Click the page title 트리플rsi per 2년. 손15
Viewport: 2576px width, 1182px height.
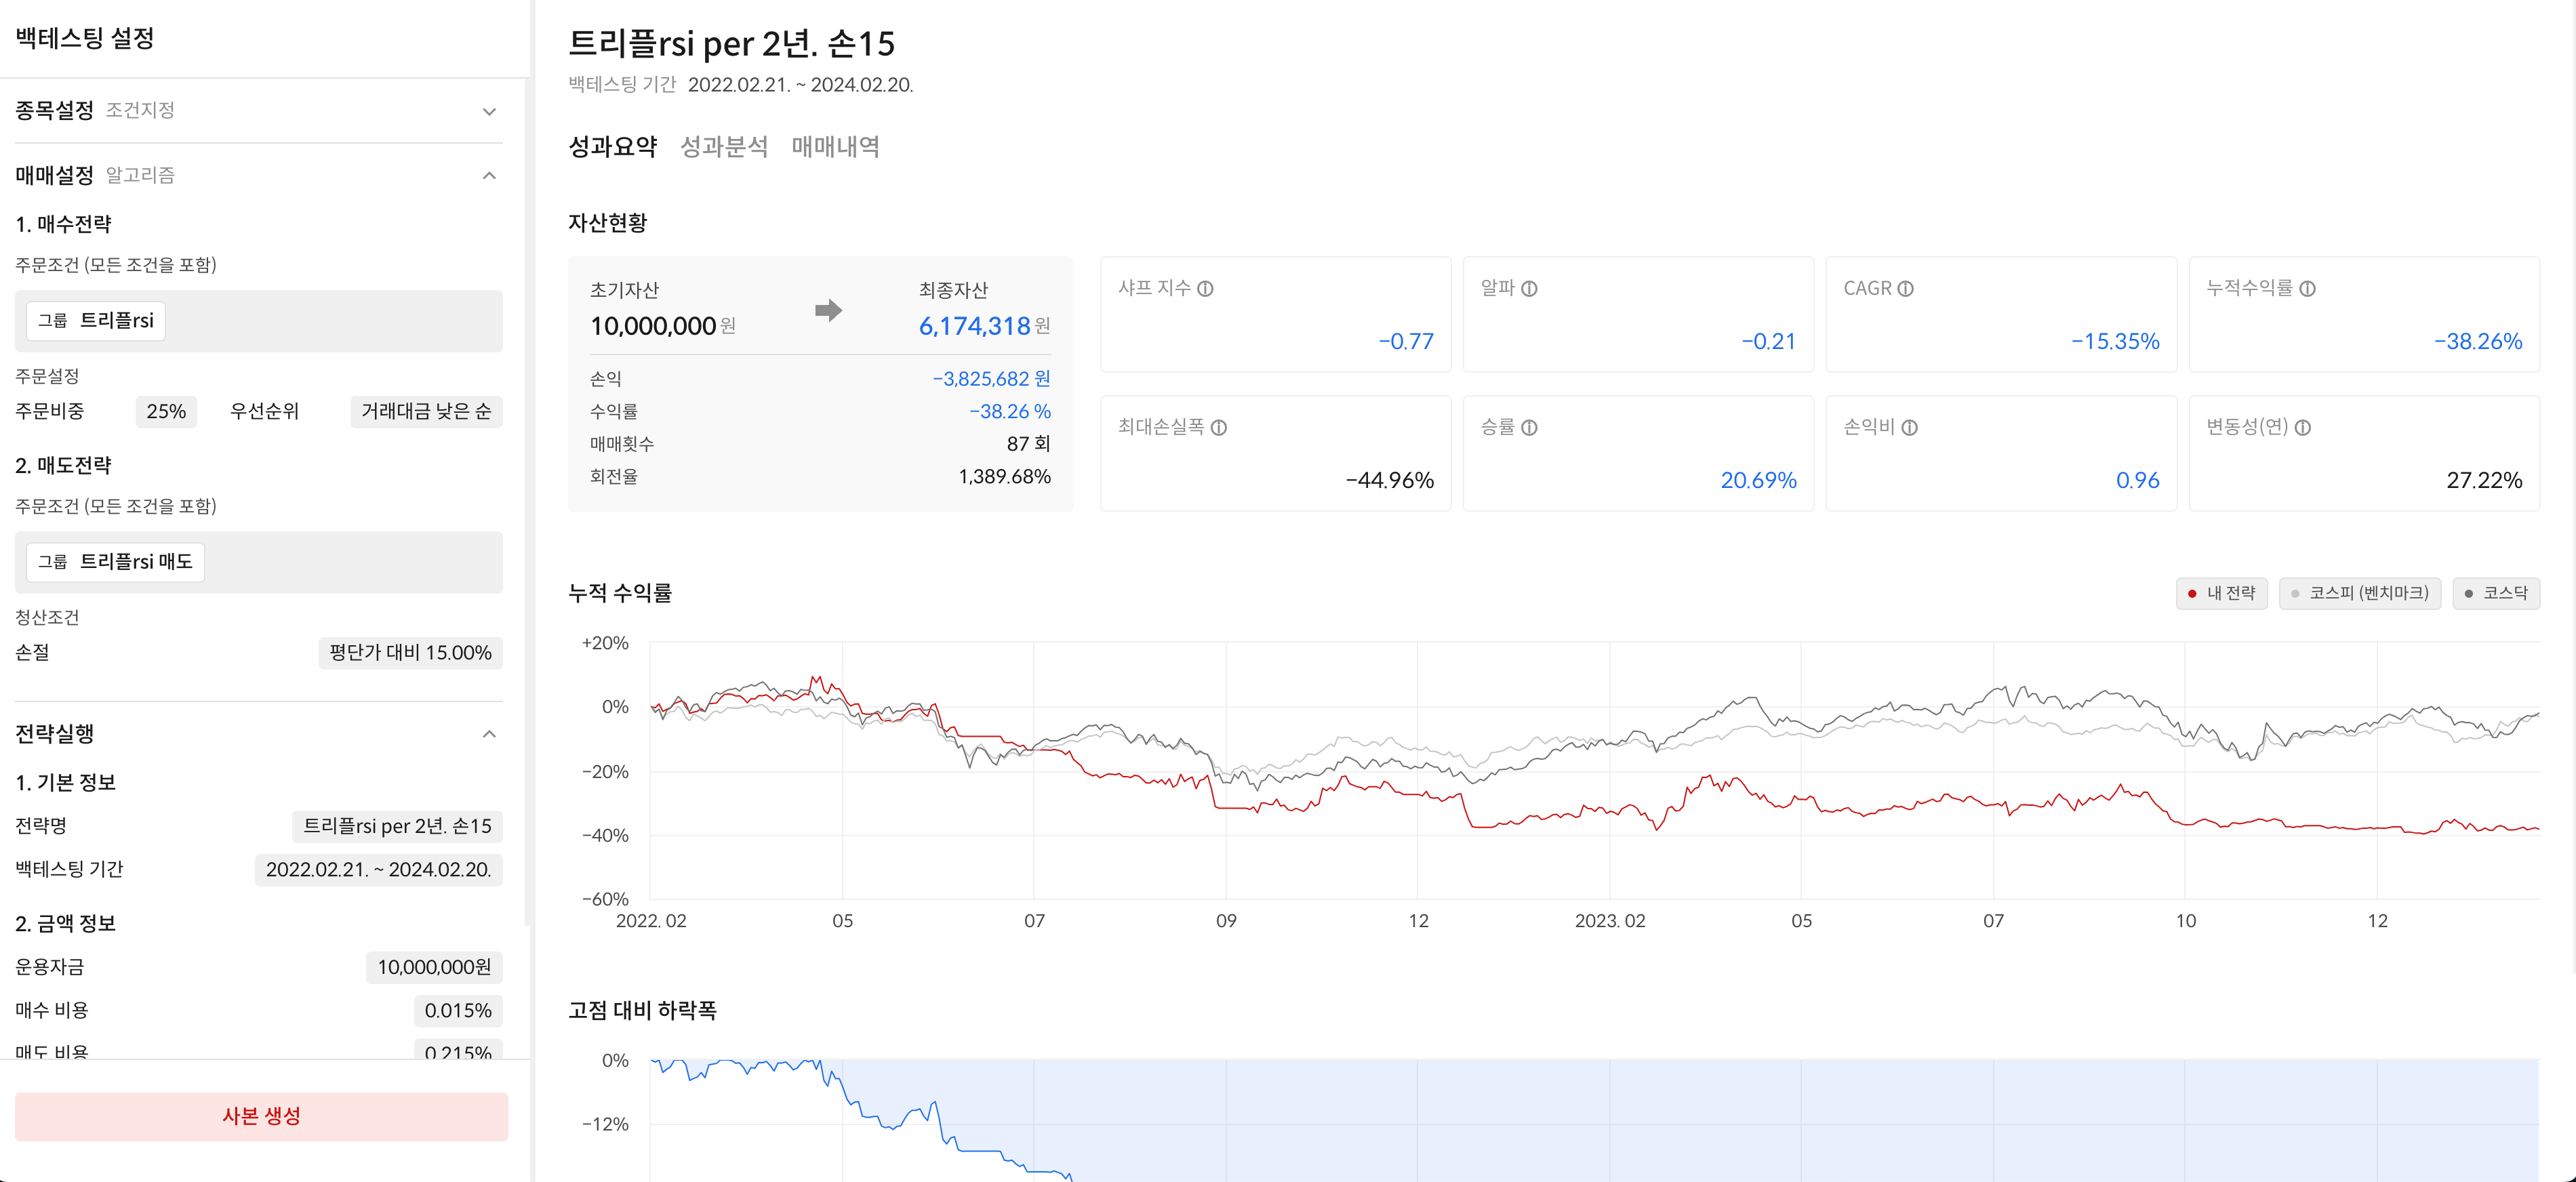(731, 44)
